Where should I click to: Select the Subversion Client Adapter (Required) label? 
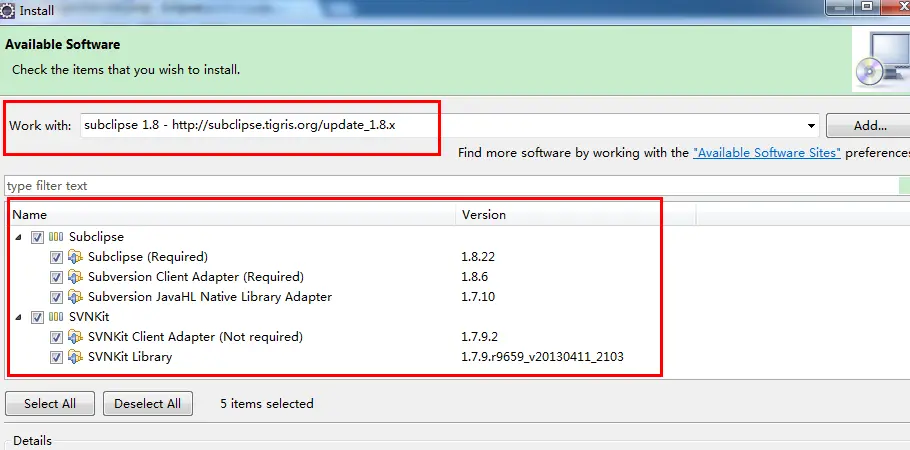[196, 276]
